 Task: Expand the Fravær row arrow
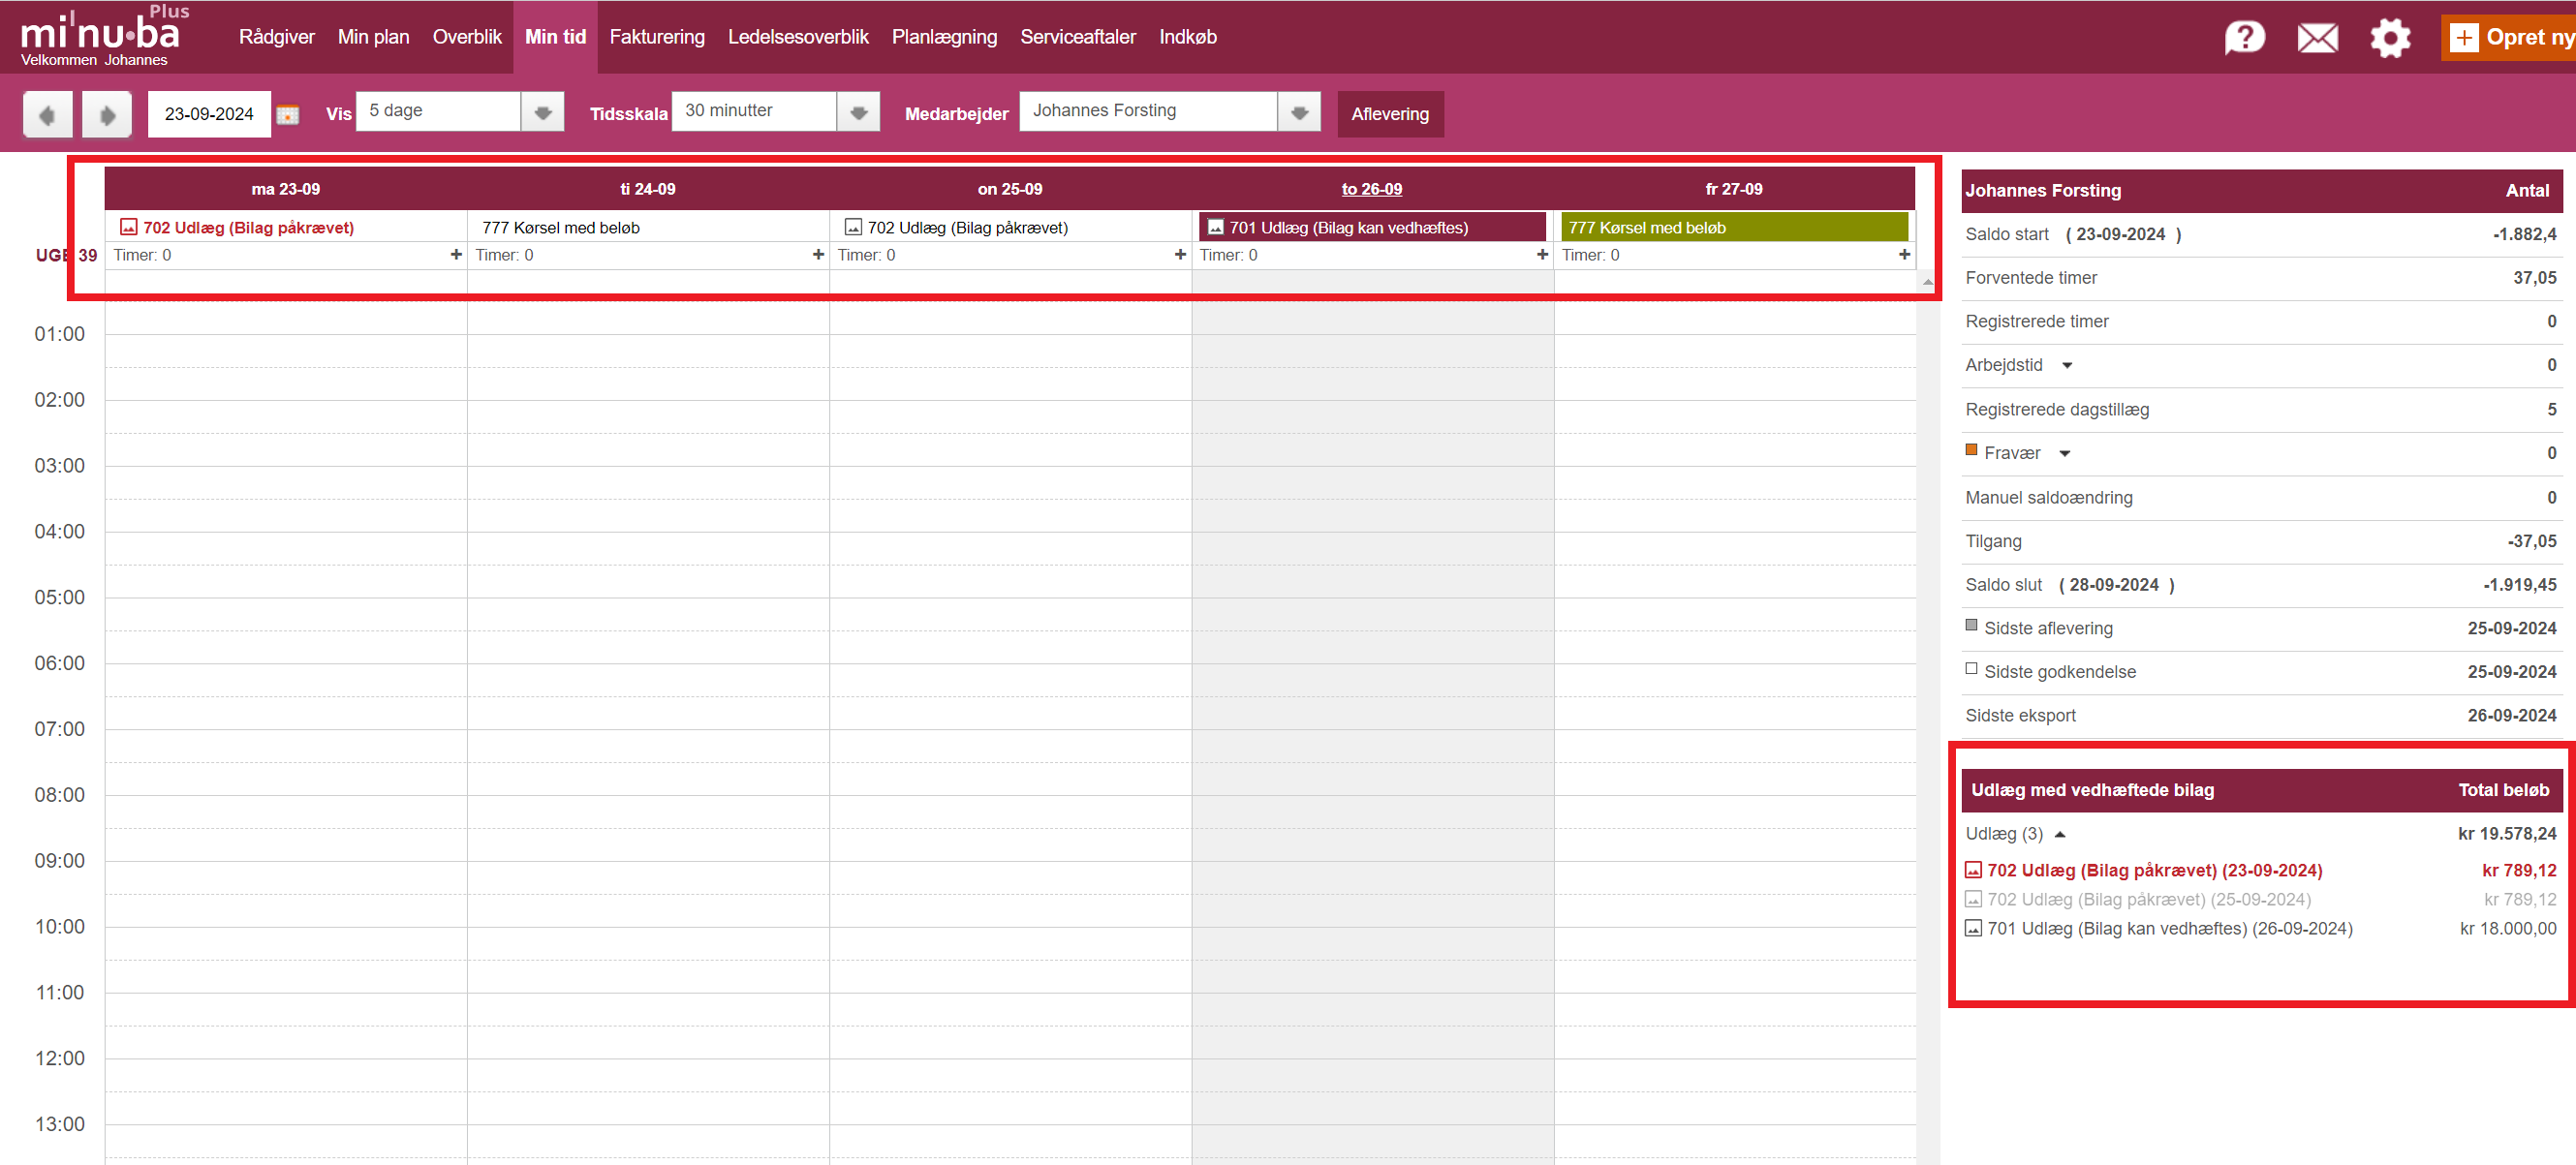(2064, 454)
